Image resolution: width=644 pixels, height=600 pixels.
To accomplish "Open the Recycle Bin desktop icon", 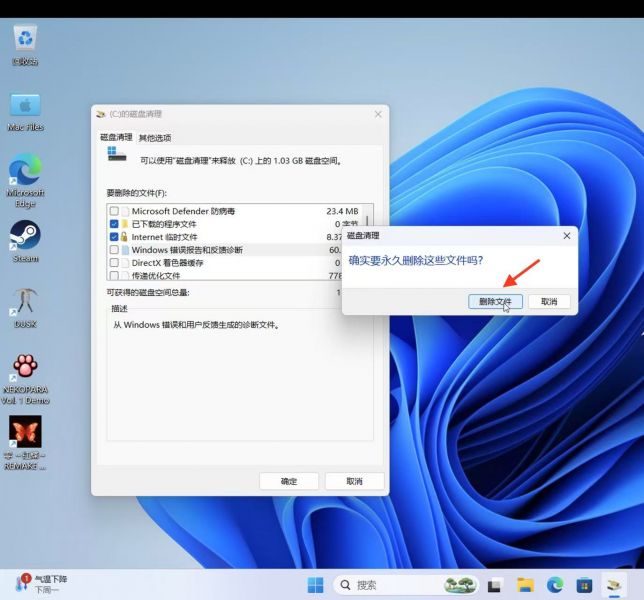I will (x=25, y=44).
